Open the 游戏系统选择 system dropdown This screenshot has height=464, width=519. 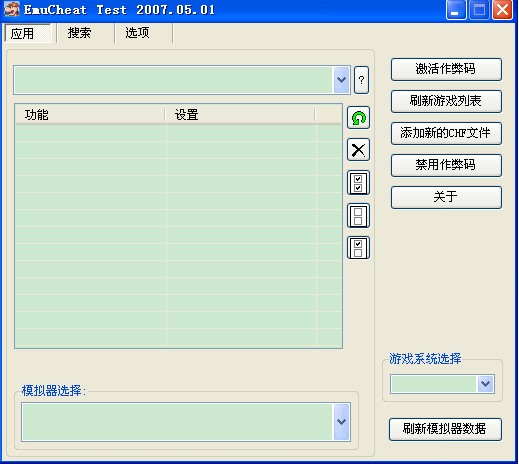486,384
